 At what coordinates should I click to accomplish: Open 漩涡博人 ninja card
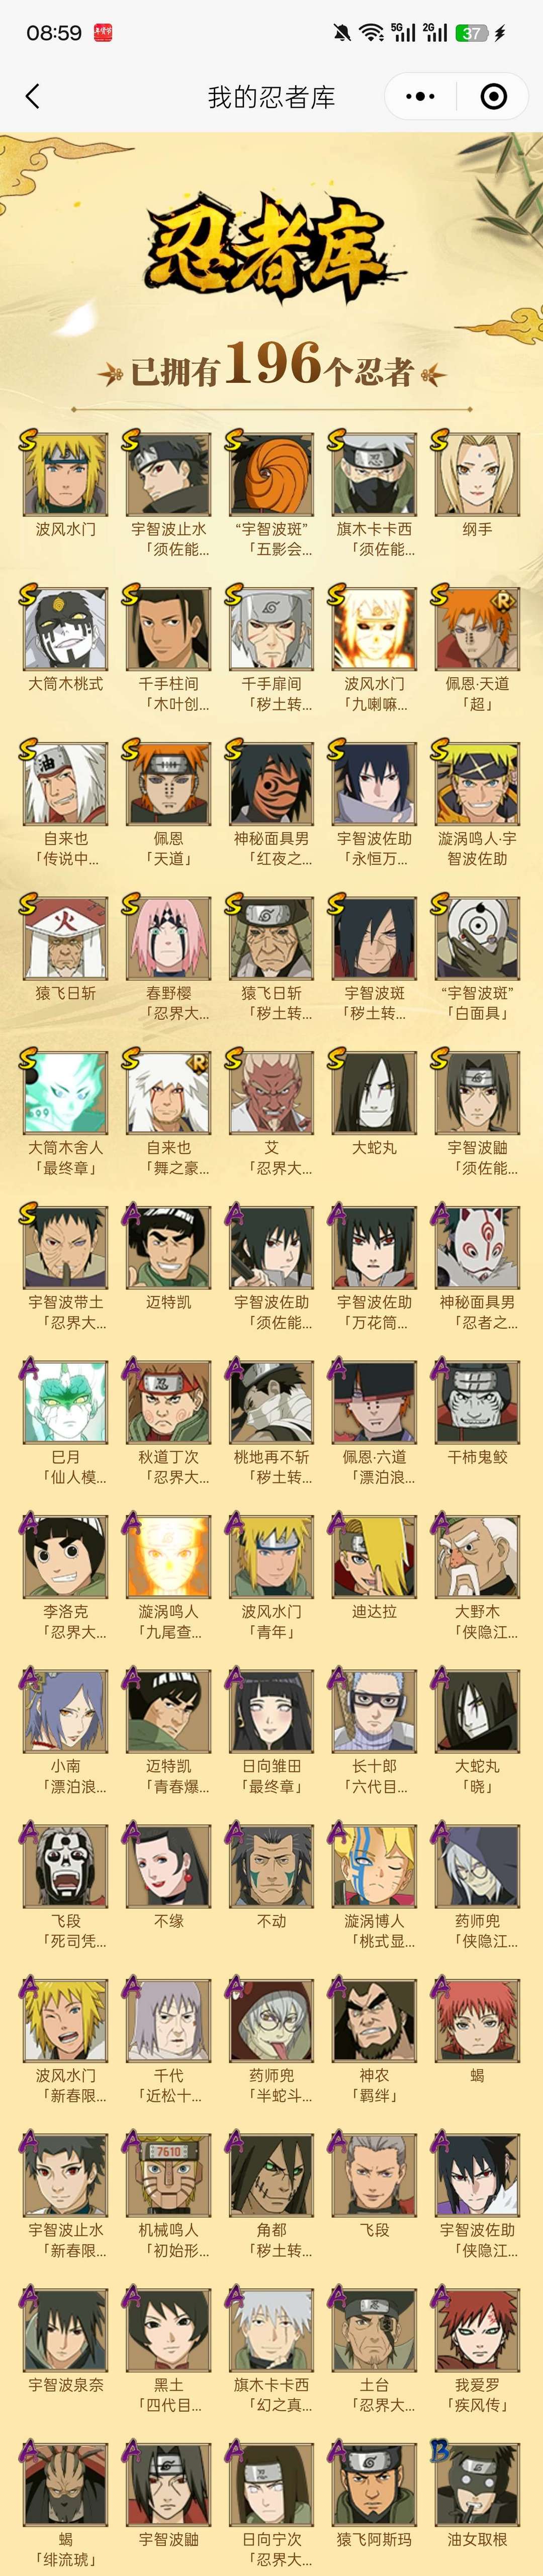374,1866
